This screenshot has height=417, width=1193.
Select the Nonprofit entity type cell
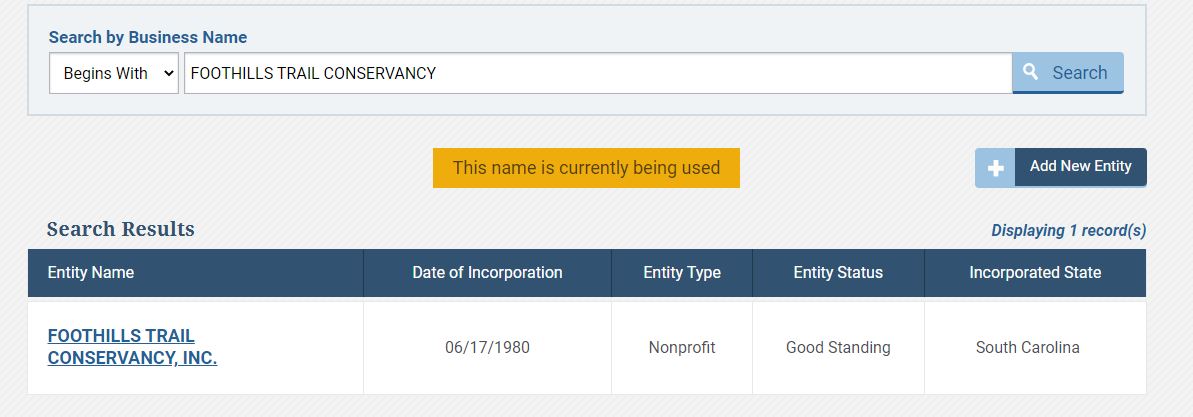click(682, 348)
